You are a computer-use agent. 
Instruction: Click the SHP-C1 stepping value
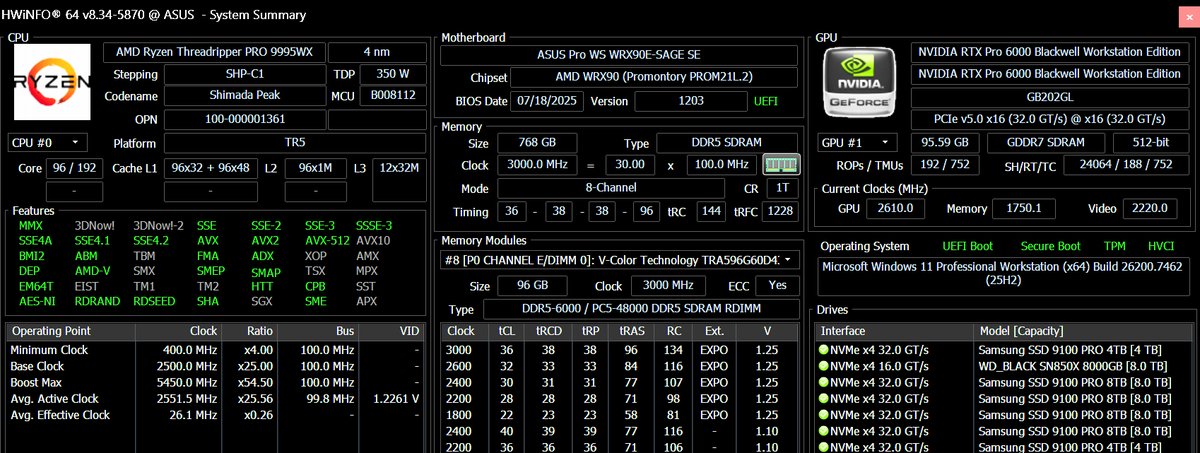click(x=244, y=74)
